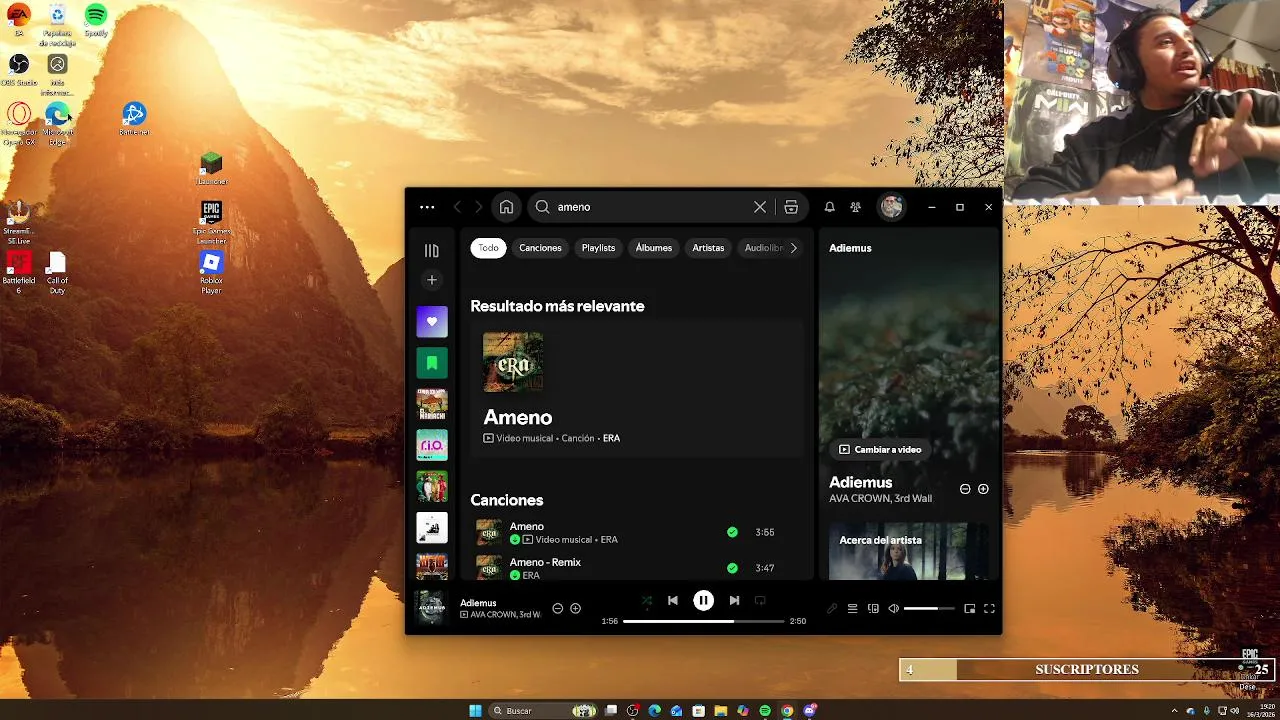Open Battle.net desktop shortcut
Image resolution: width=1280 pixels, height=720 pixels.
pyautogui.click(x=134, y=119)
